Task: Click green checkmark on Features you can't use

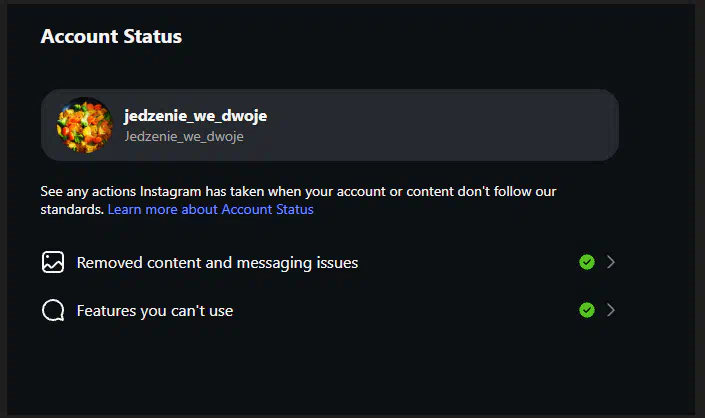Action: [587, 310]
